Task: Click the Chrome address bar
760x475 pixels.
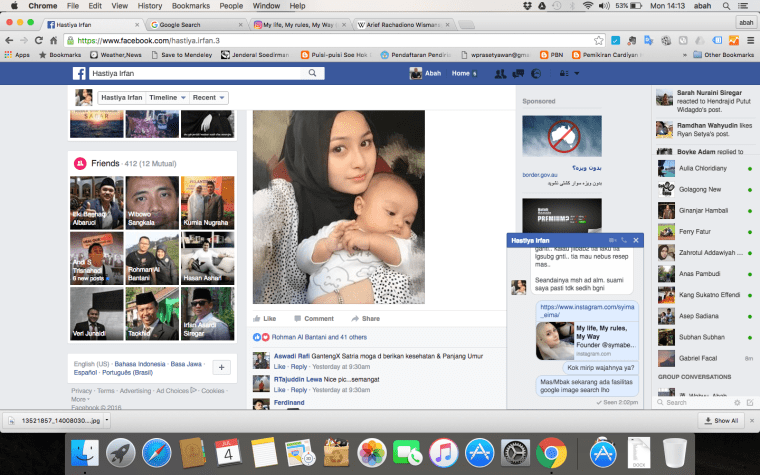Action: pos(334,41)
